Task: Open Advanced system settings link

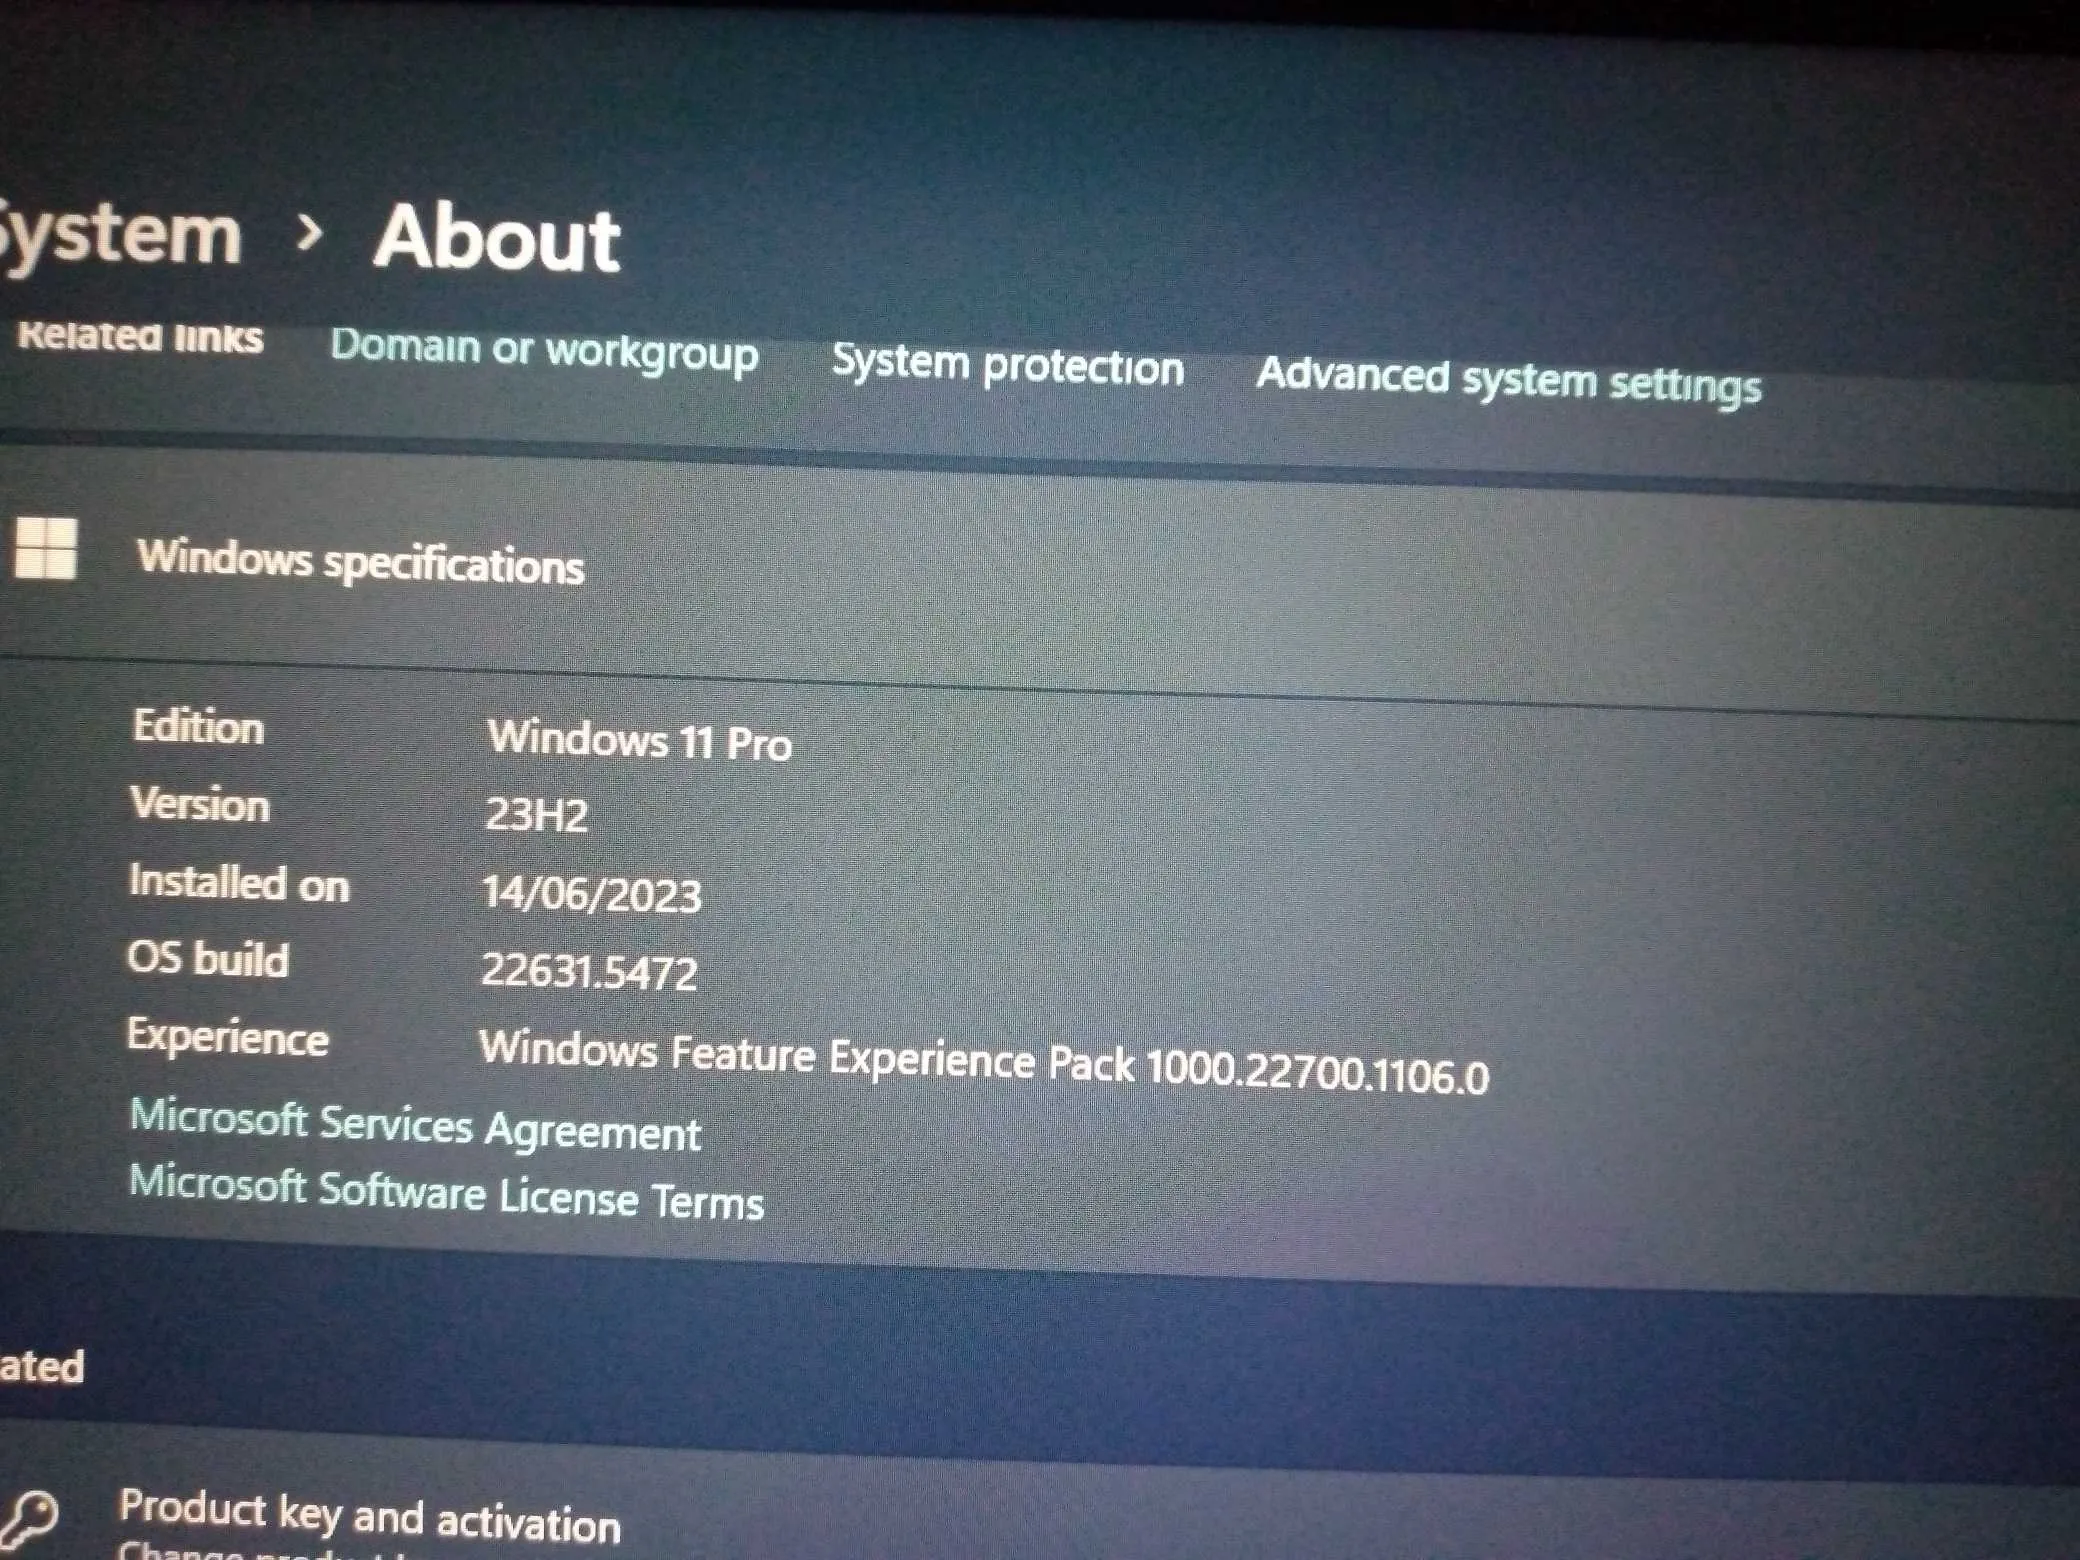Action: pyautogui.click(x=1509, y=380)
